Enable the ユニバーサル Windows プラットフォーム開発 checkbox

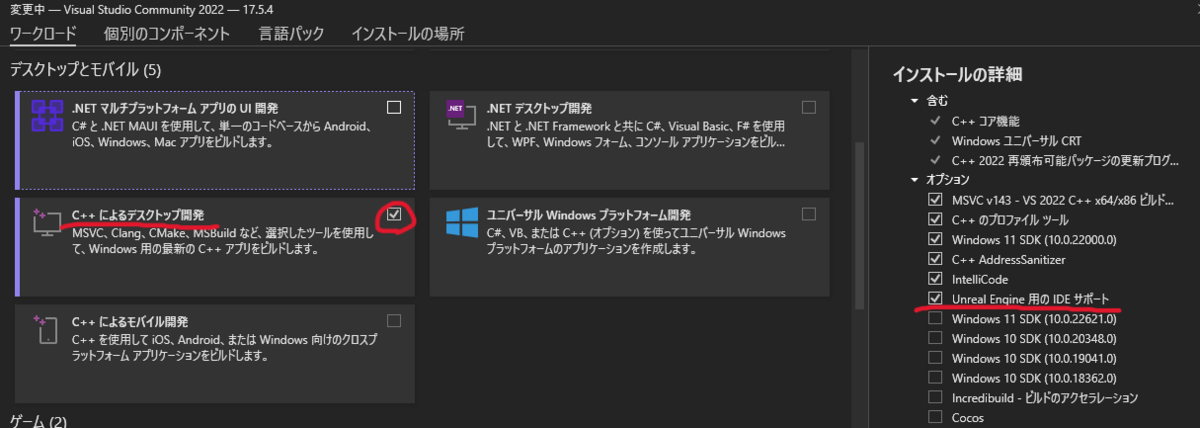pyautogui.click(x=808, y=214)
